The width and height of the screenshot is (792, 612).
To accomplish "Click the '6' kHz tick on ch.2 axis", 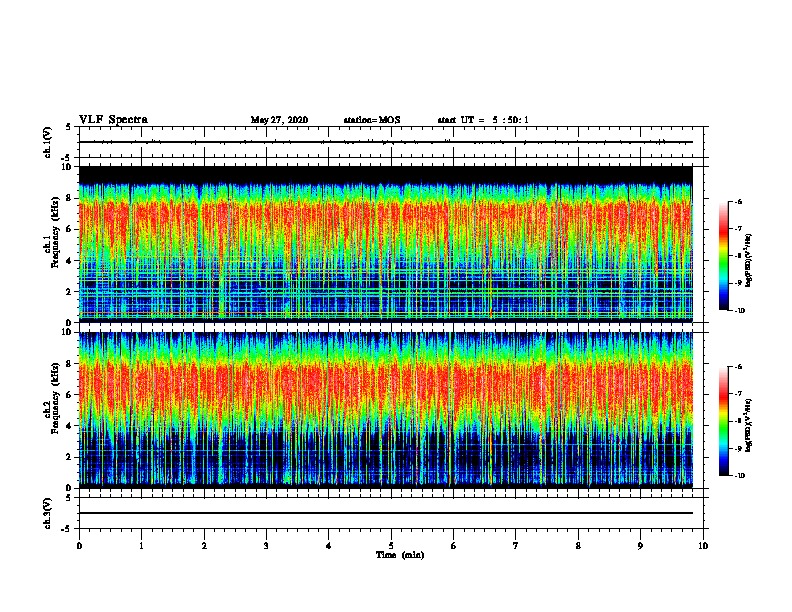I will (x=69, y=395).
